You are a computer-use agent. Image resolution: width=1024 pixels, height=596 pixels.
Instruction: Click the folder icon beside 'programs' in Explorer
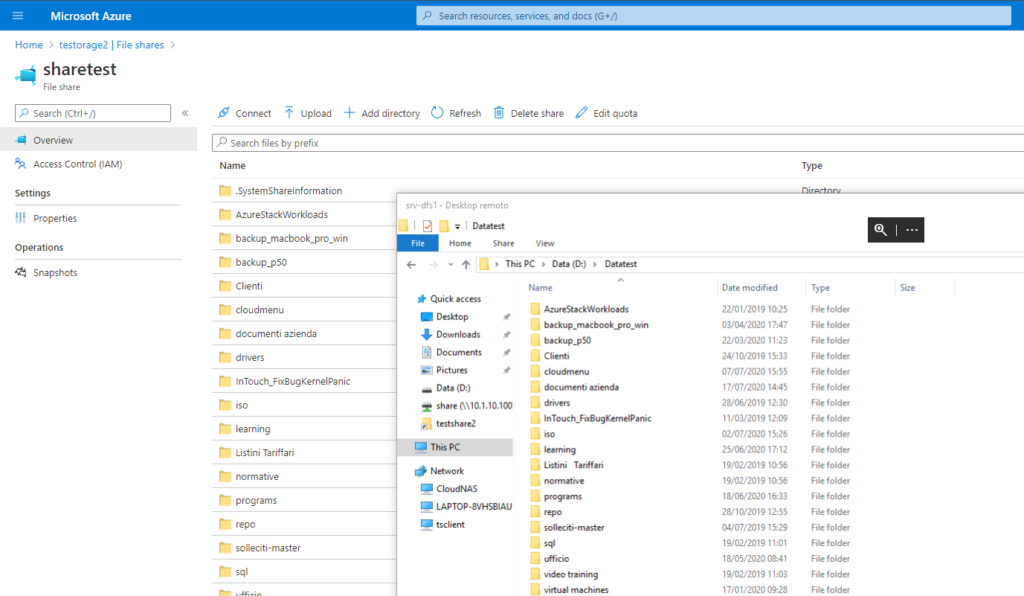tap(535, 496)
